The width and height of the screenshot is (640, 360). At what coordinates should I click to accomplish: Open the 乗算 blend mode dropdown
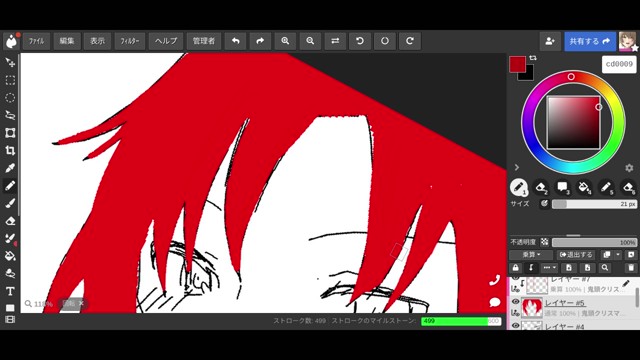pos(531,255)
